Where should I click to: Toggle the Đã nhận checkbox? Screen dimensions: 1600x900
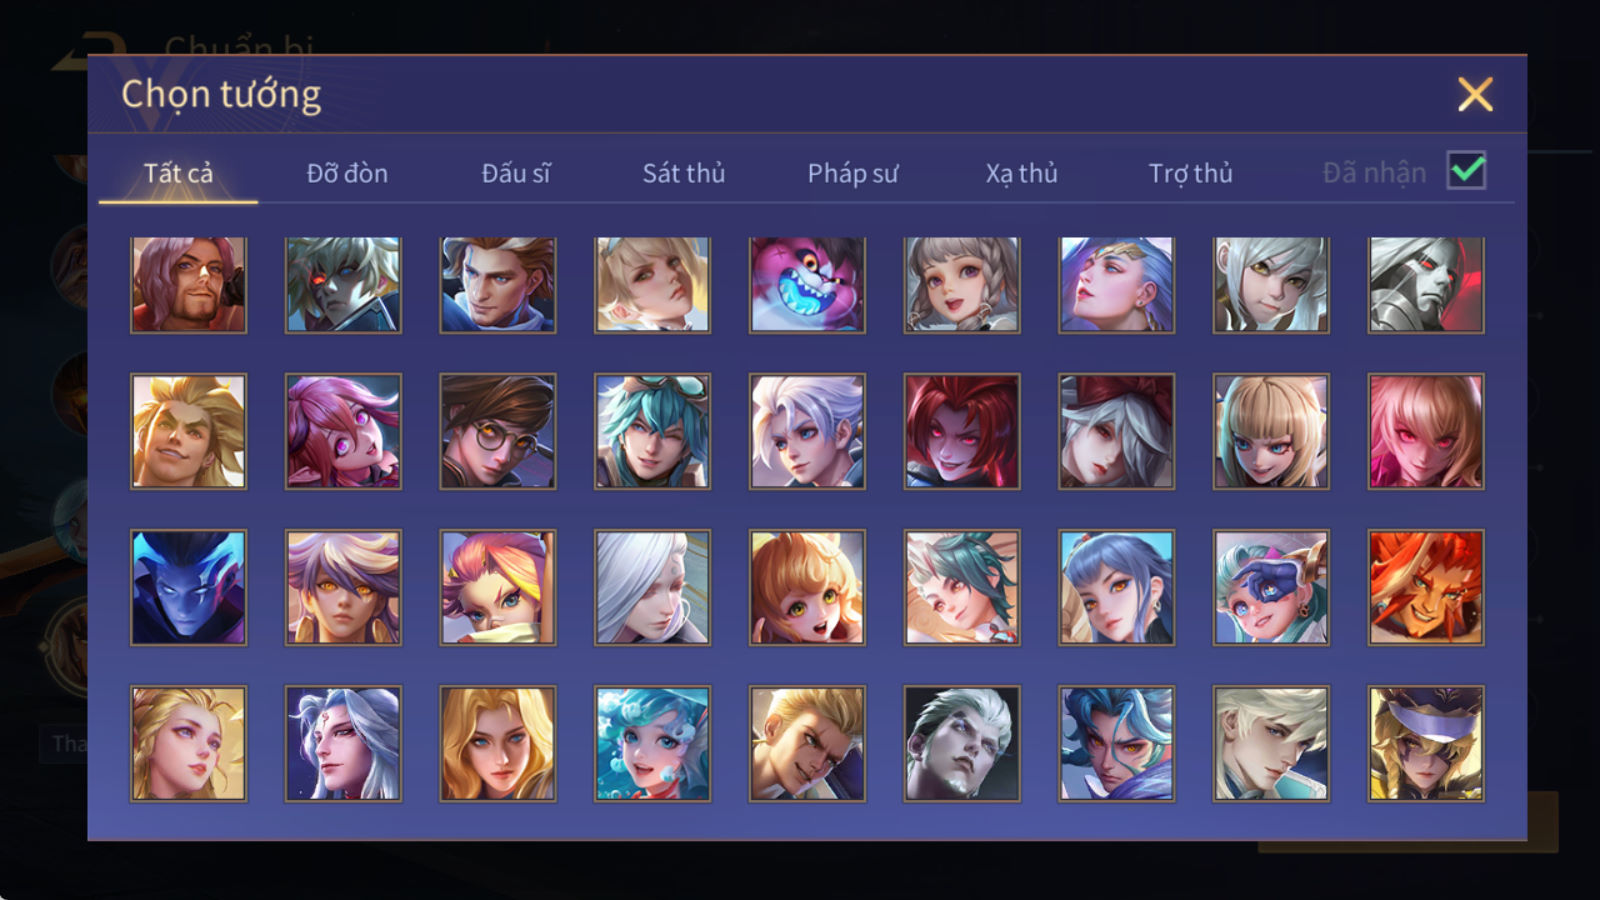coord(1466,171)
